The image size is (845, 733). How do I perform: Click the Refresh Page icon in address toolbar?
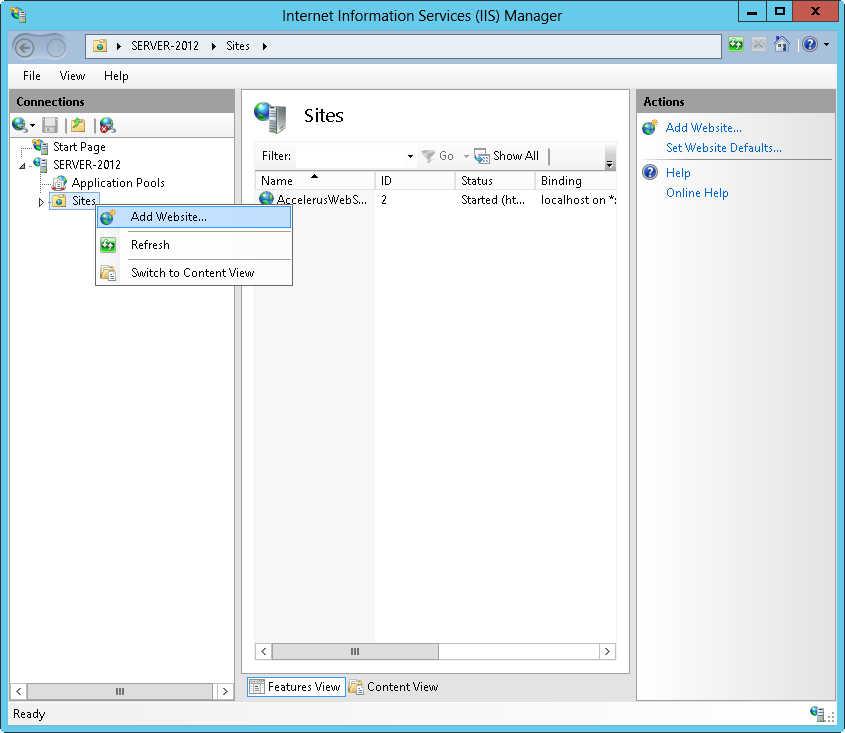pos(736,44)
